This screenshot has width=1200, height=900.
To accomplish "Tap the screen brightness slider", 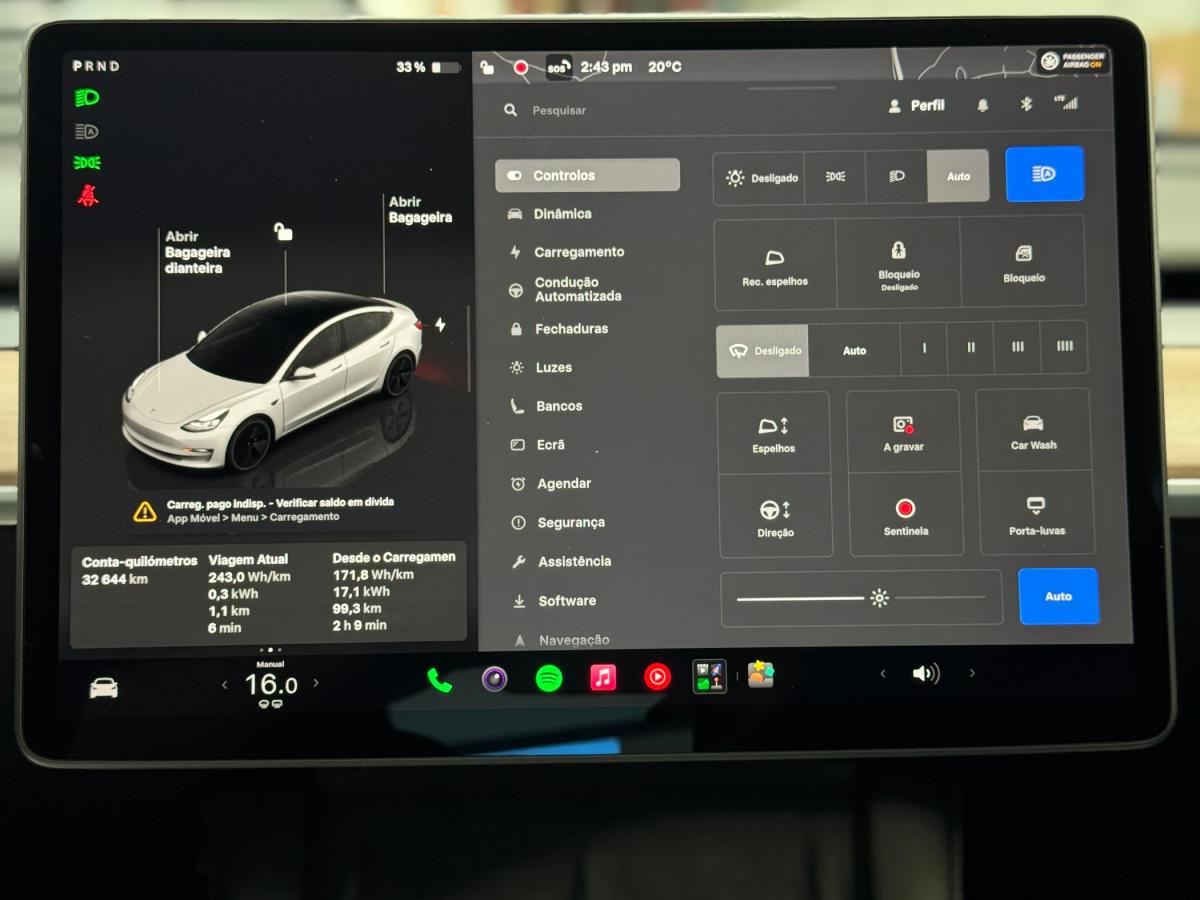I will click(x=861, y=598).
